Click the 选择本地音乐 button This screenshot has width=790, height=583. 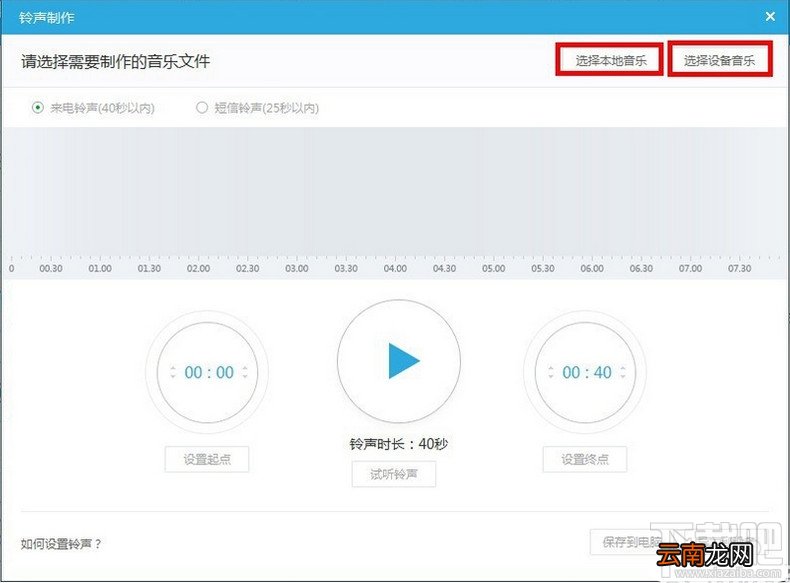pyautogui.click(x=610, y=60)
